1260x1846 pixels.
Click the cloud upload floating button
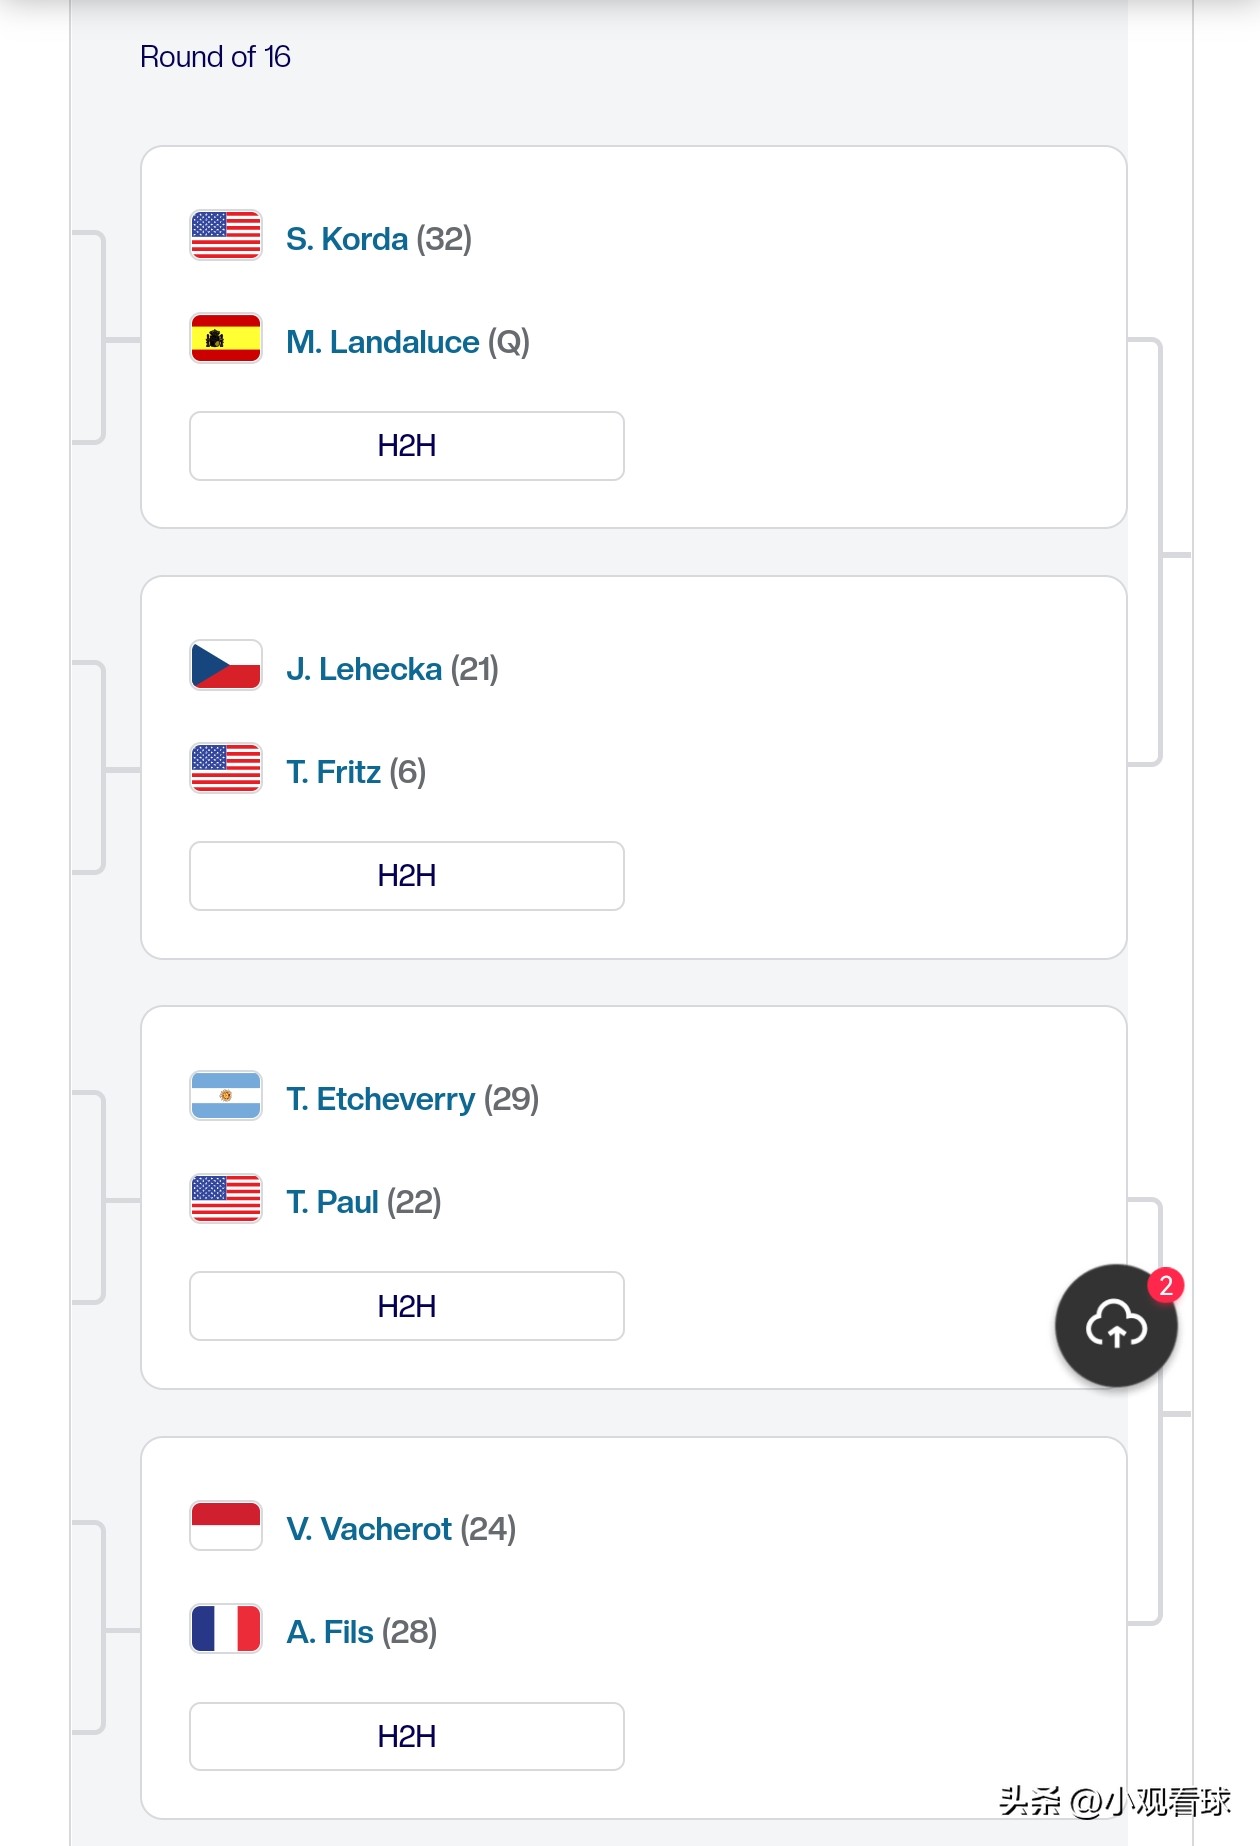(x=1115, y=1325)
